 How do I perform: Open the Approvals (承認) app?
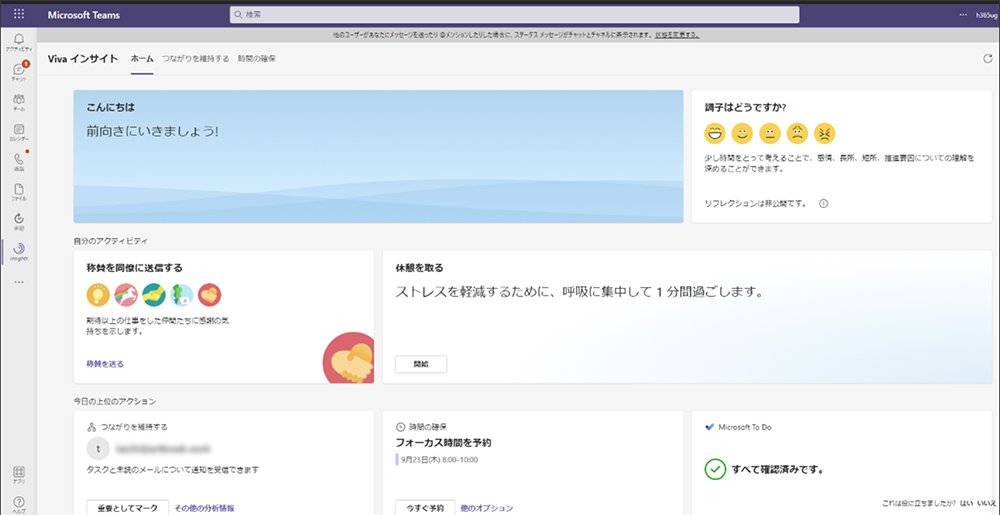point(18,221)
